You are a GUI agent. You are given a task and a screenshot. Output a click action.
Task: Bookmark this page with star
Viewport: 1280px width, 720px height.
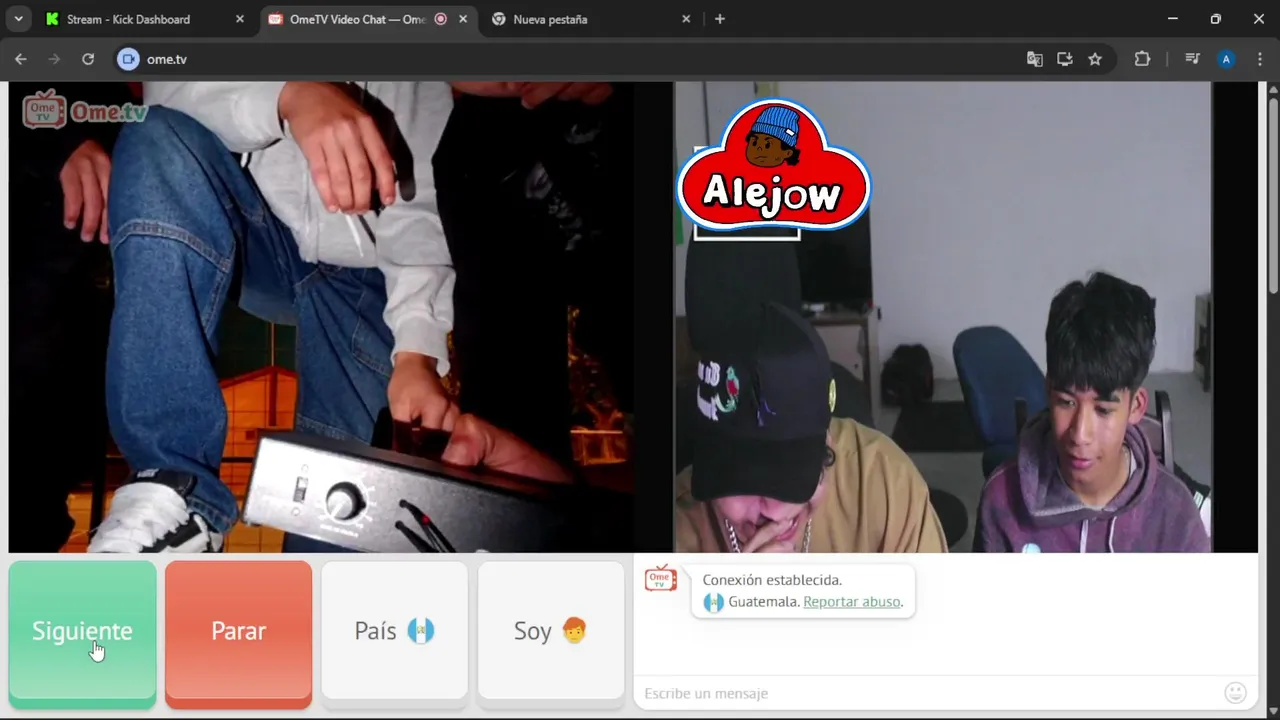click(x=1095, y=59)
